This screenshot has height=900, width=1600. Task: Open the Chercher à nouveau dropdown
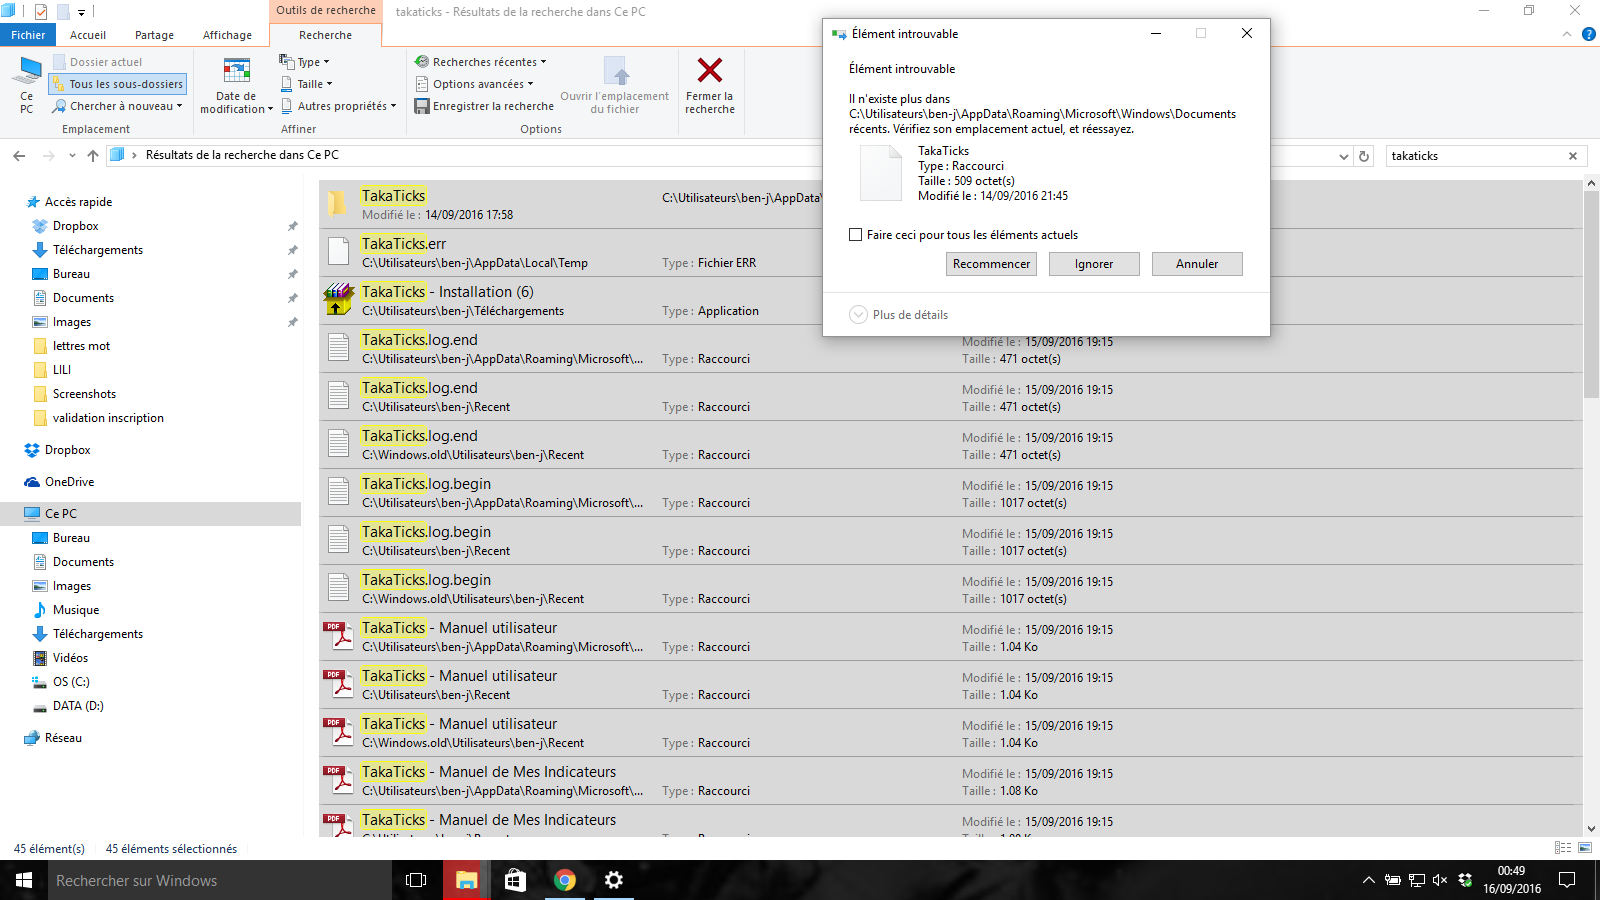118,106
